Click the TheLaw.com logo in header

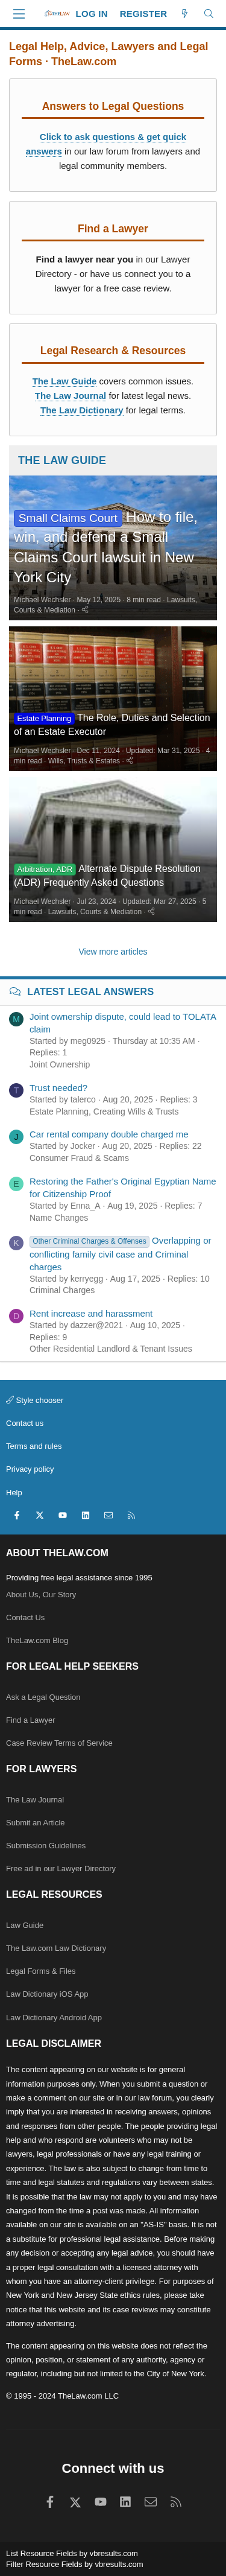[x=56, y=14]
